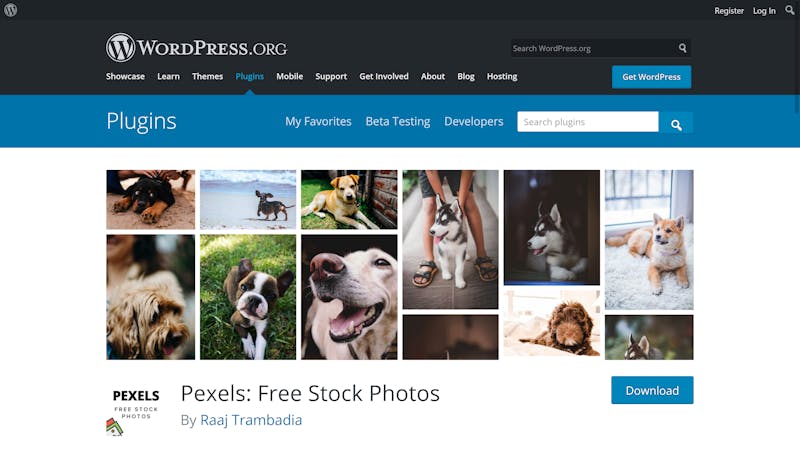Visit the Developers link
The image size is (800, 450).
coord(473,121)
